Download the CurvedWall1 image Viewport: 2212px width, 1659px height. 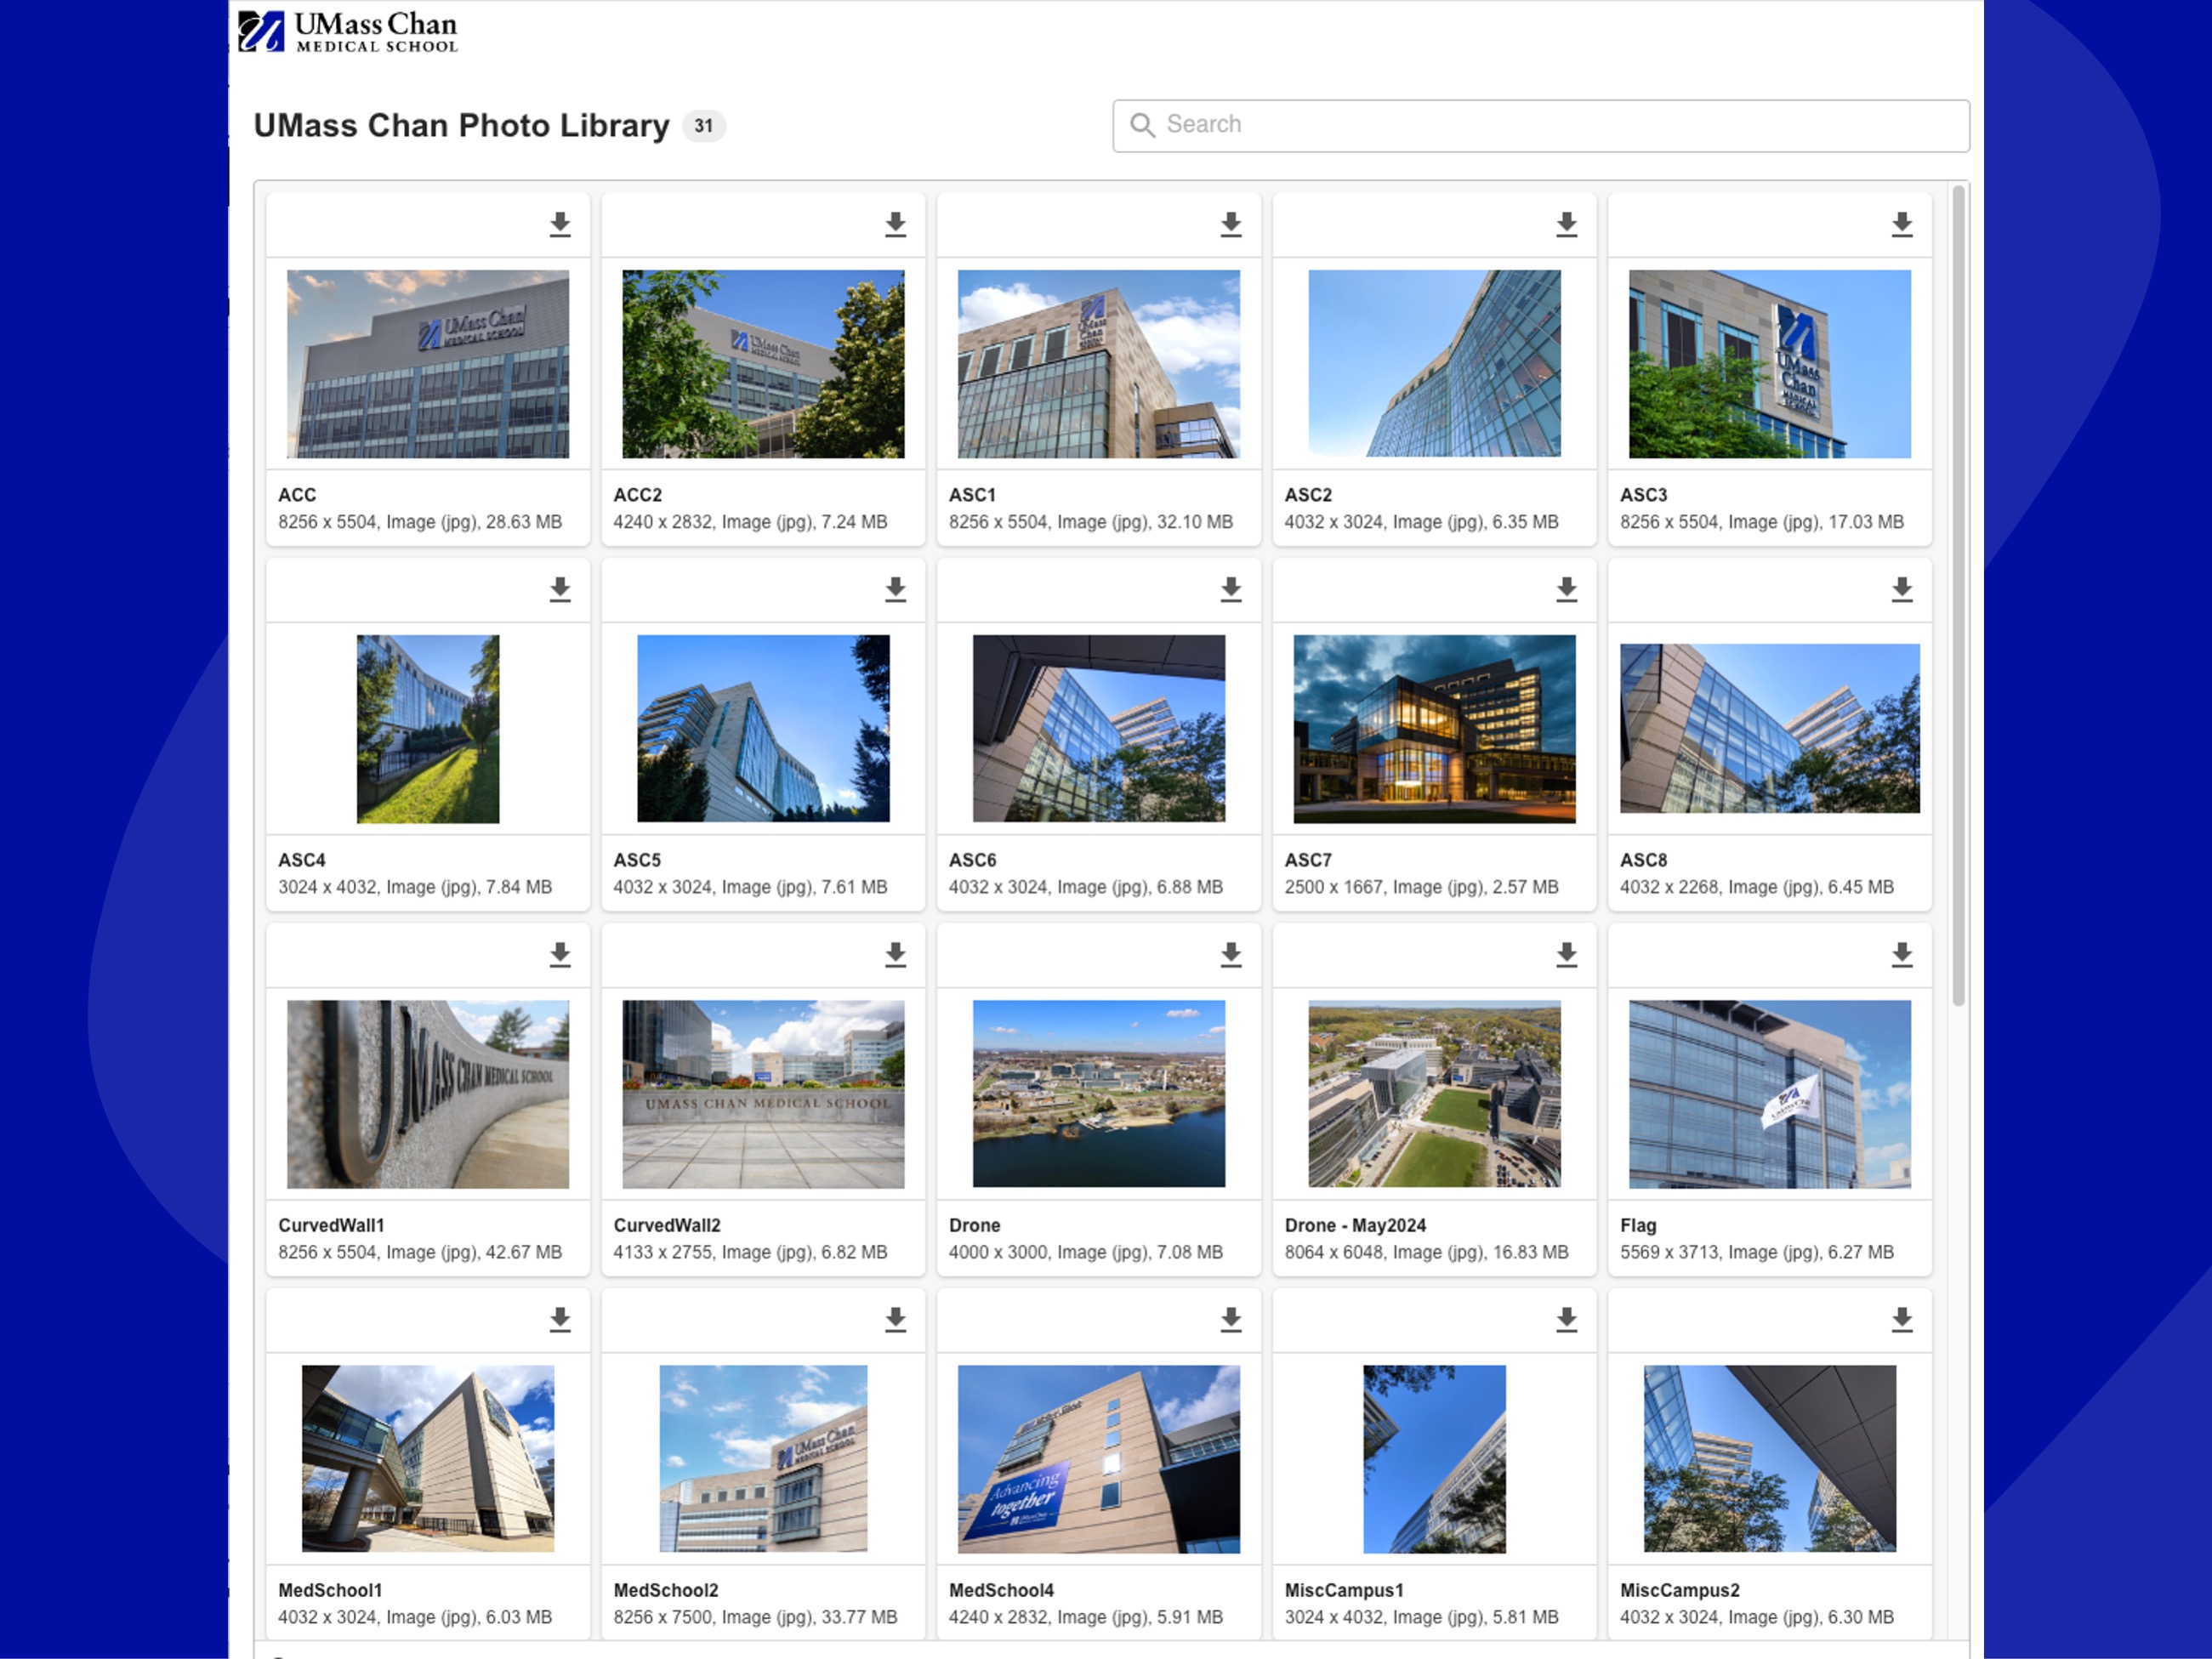coord(560,956)
